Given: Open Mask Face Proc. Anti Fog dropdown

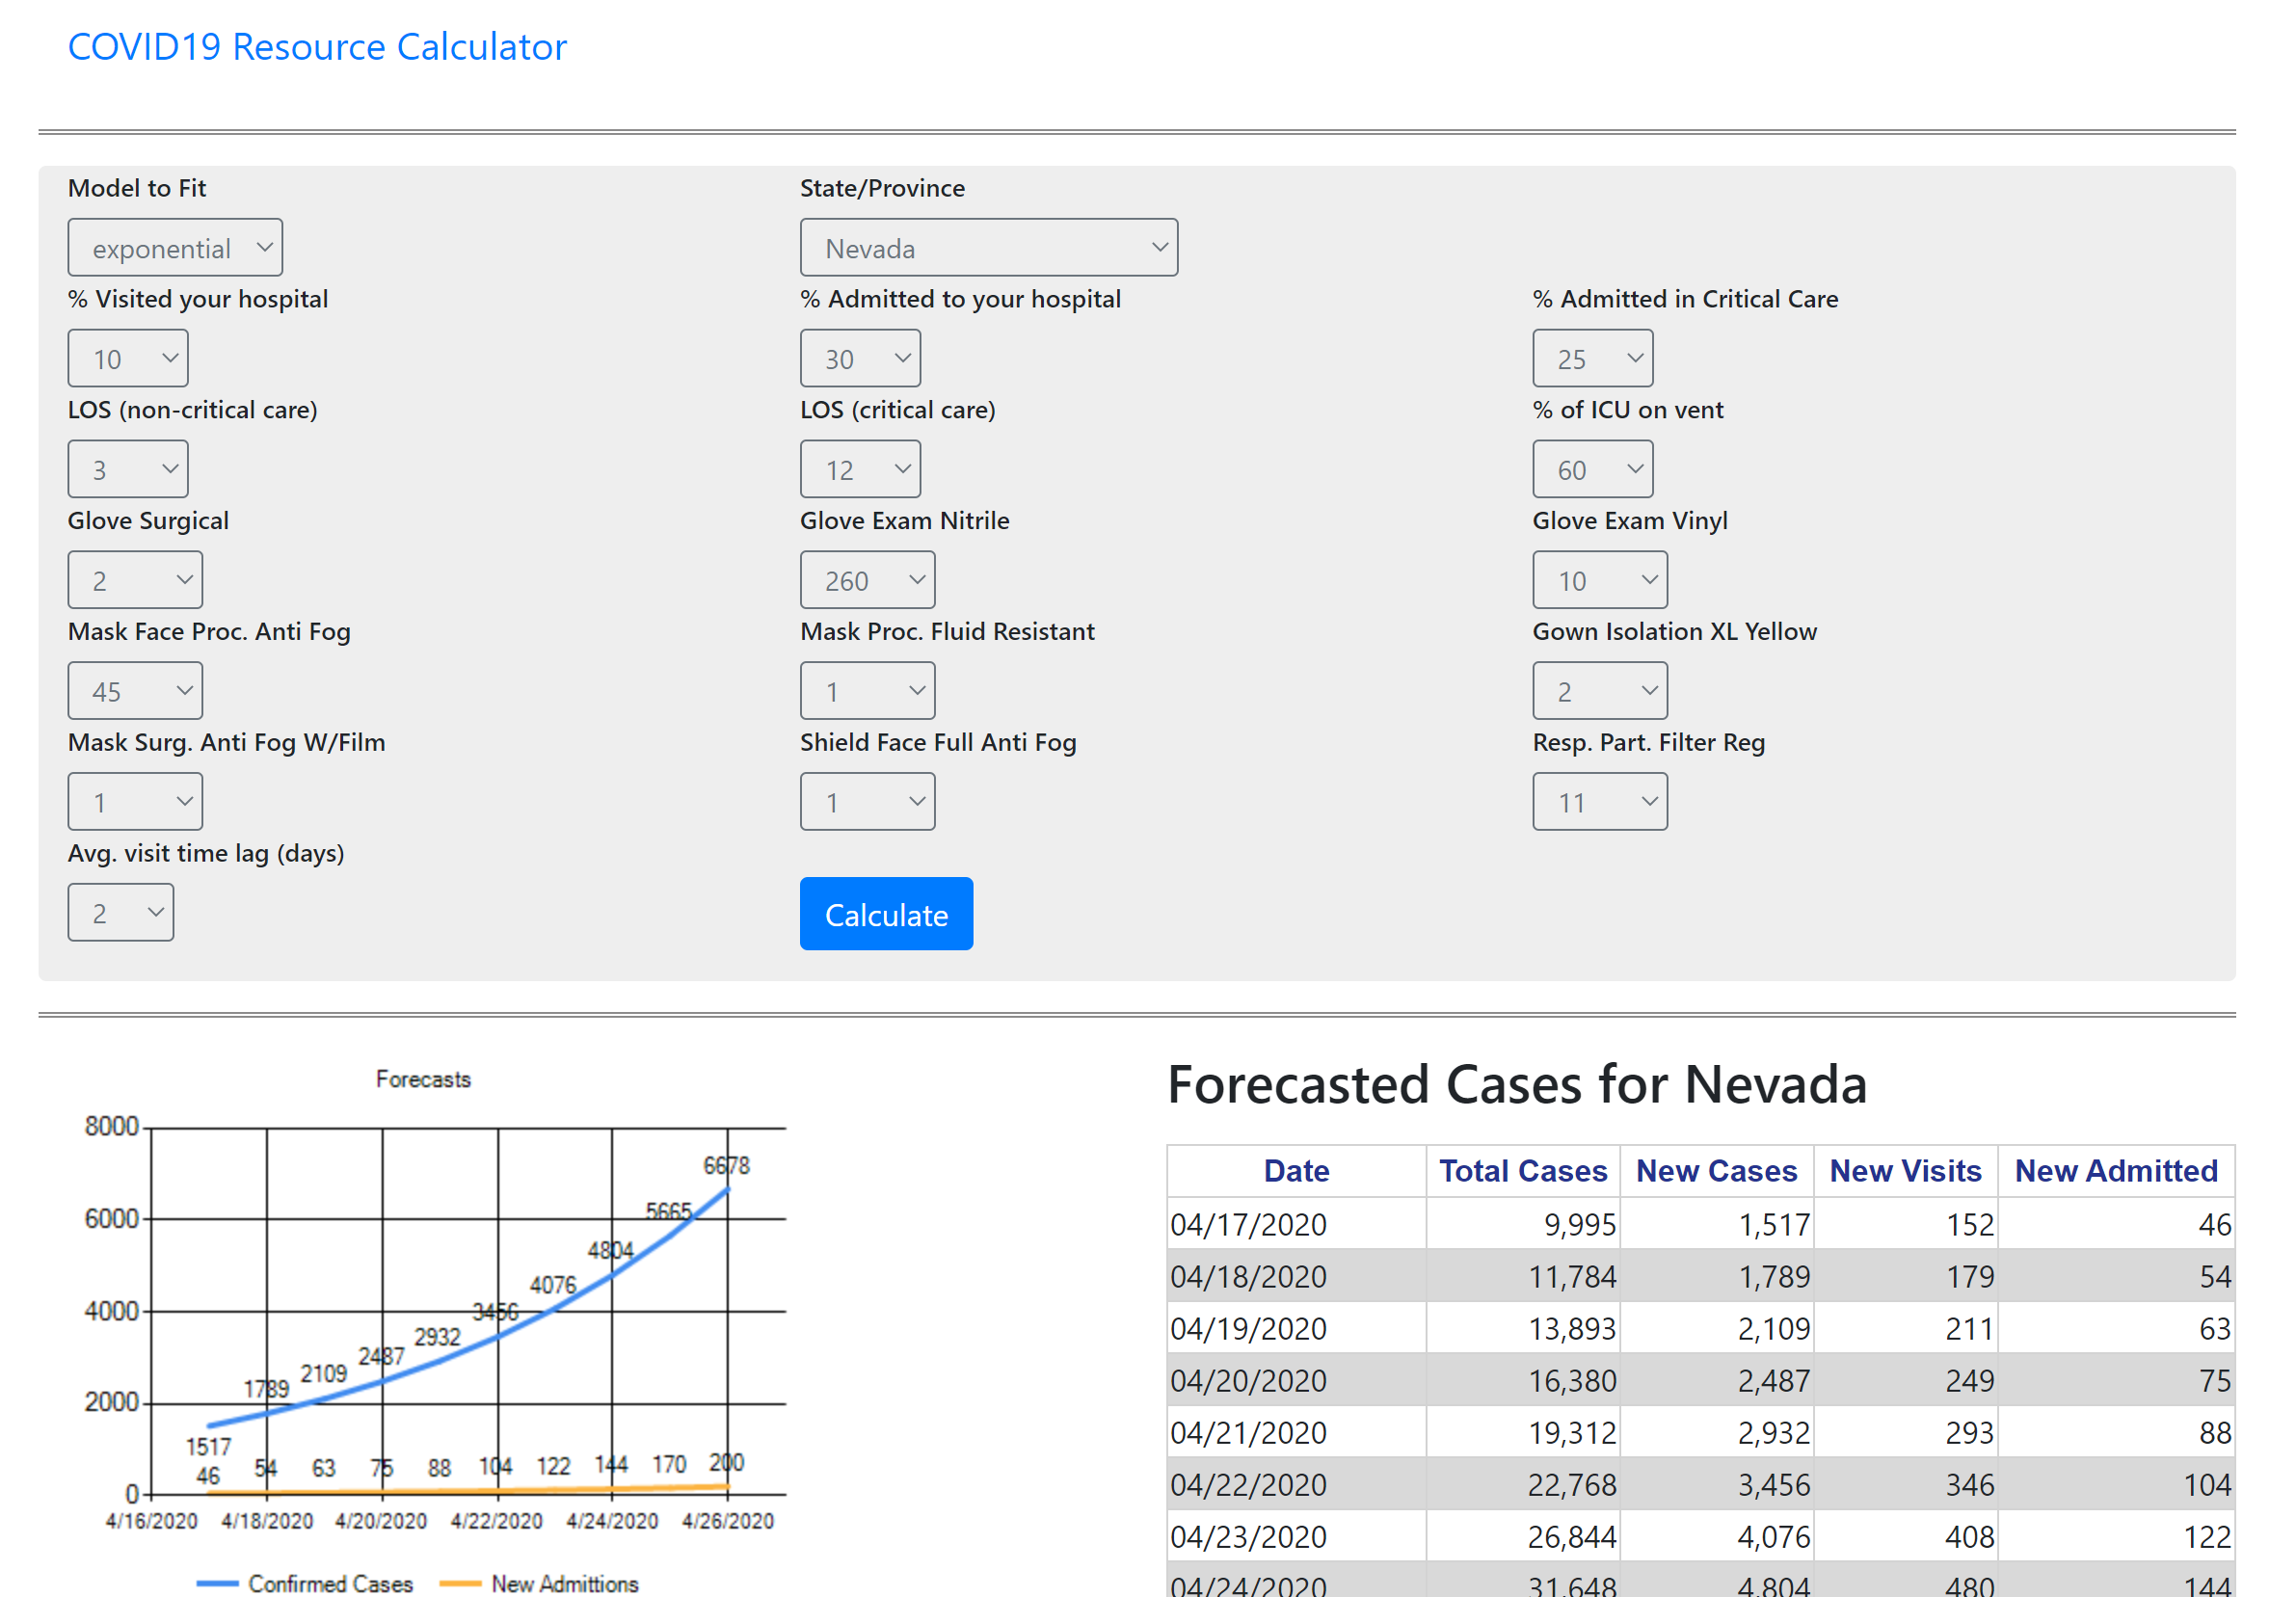Looking at the screenshot, I should pyautogui.click(x=135, y=691).
